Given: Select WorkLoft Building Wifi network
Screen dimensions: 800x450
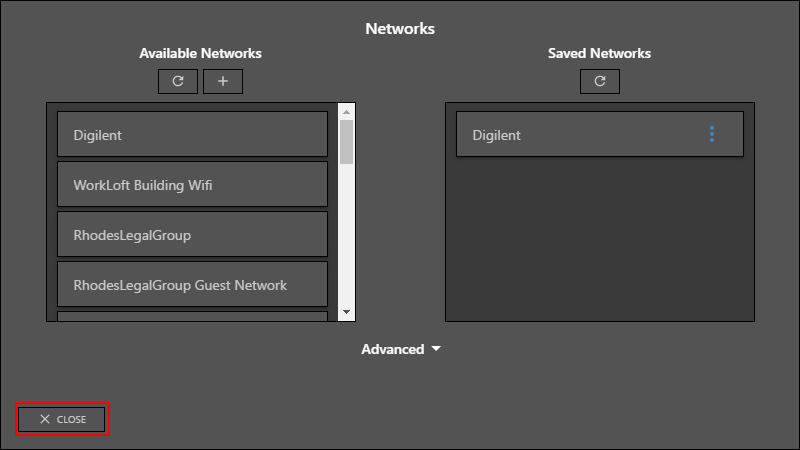Looking at the screenshot, I should [192, 184].
